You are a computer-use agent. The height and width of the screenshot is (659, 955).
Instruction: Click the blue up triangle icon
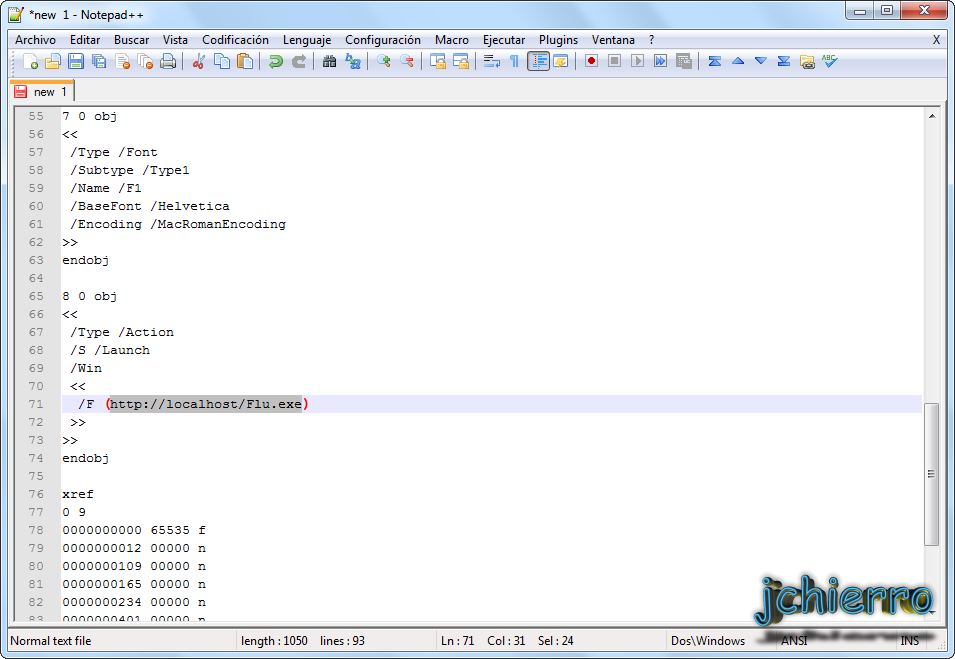tap(738, 62)
